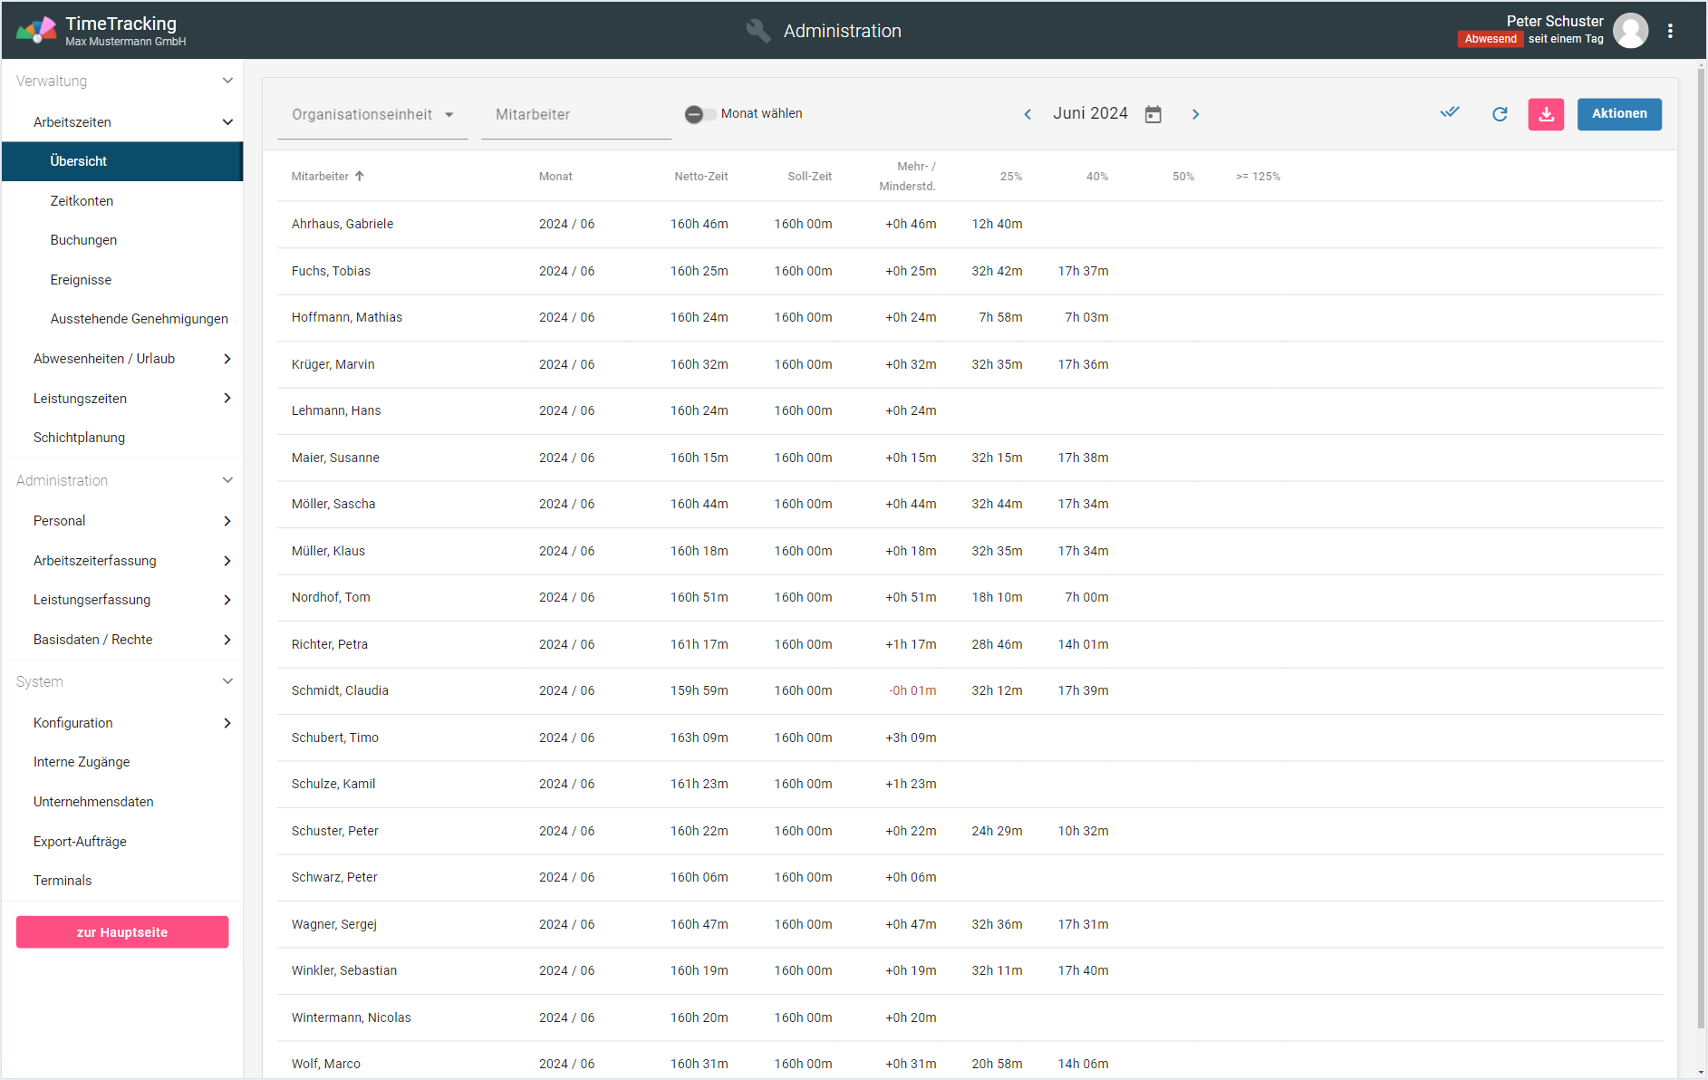The width and height of the screenshot is (1708, 1080).
Task: Click the pink download export icon
Action: 1545,114
